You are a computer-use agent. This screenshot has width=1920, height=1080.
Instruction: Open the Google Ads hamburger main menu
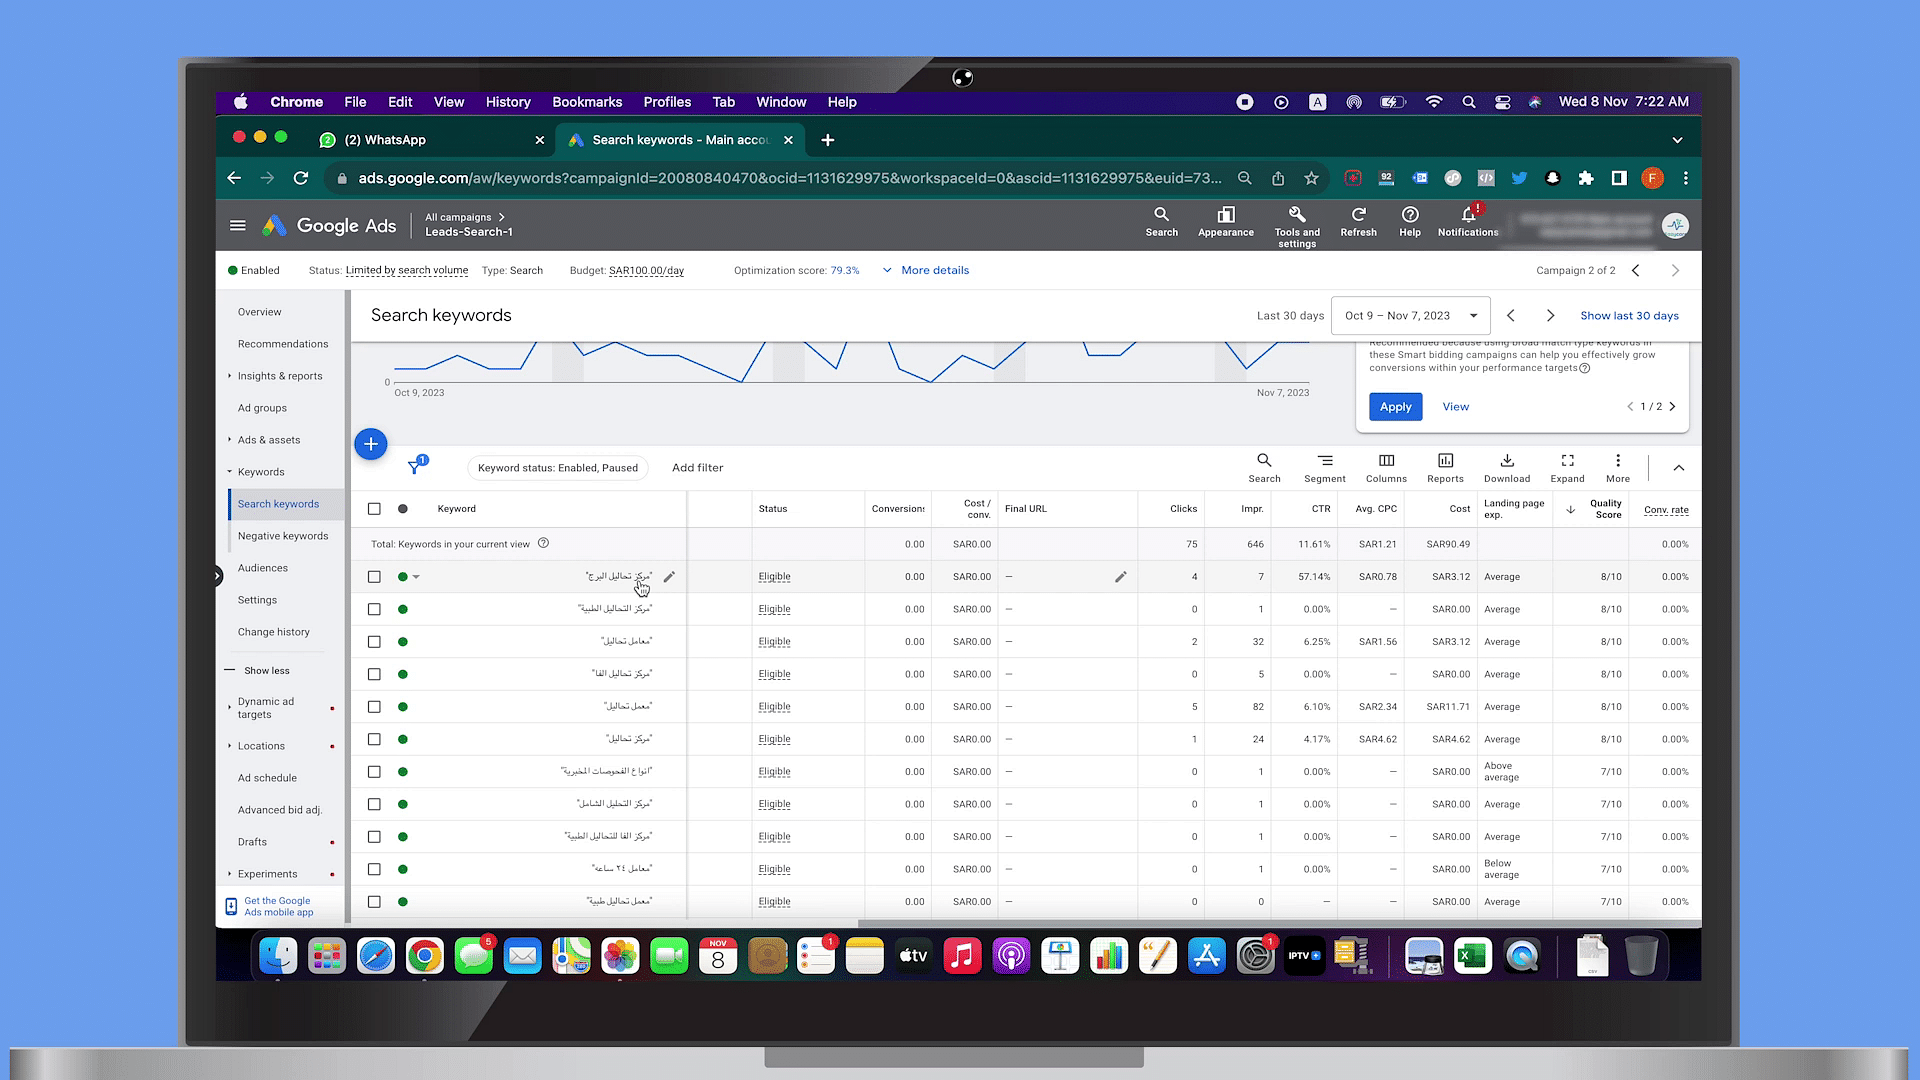[237, 225]
